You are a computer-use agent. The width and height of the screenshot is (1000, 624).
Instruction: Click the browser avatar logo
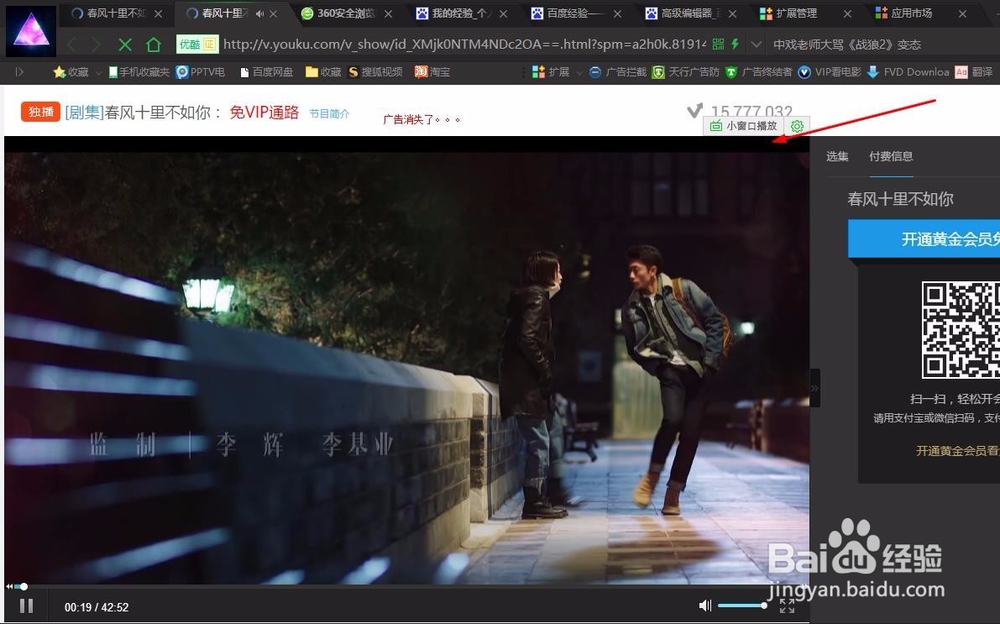point(30,30)
